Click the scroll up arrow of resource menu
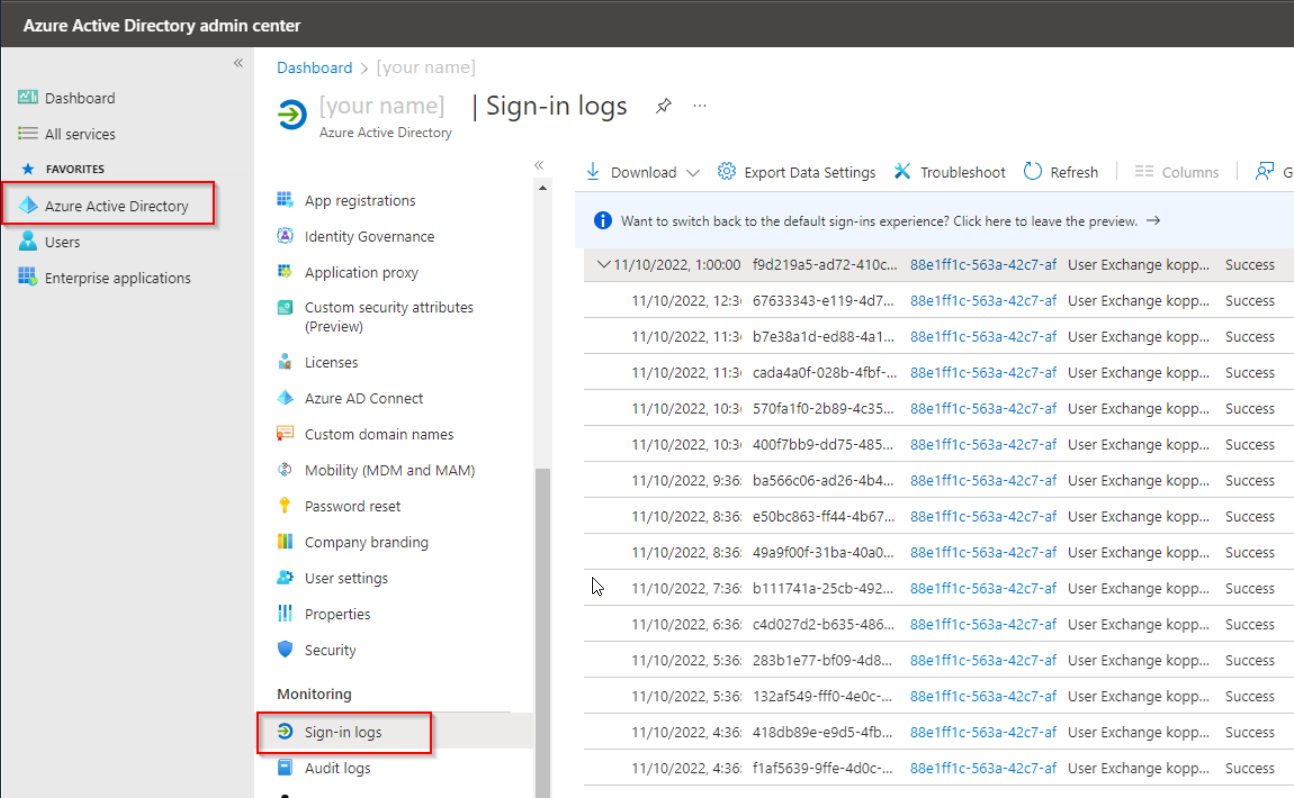1294x798 pixels. click(544, 187)
